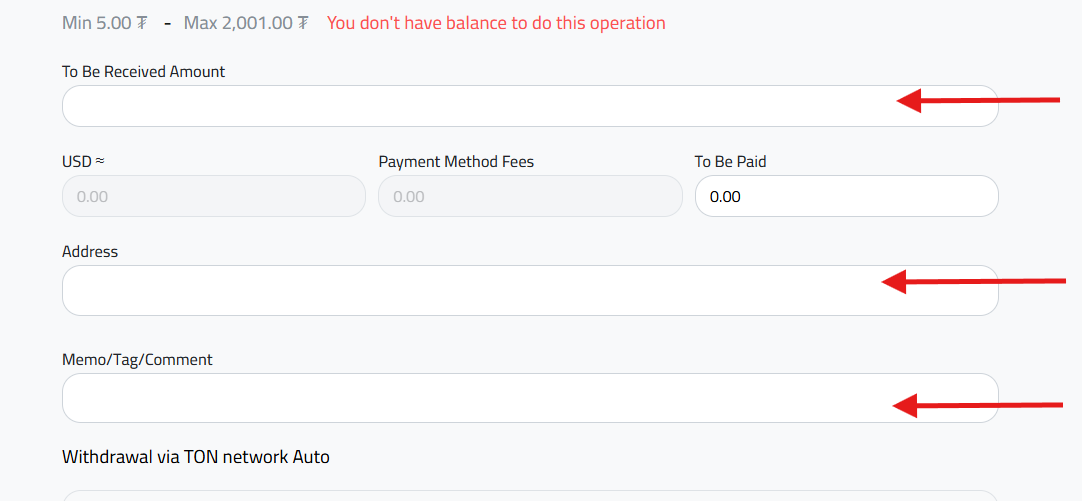The image size is (1082, 501).
Task: Click the "Max 2,001.00" limit text
Action: (246, 23)
